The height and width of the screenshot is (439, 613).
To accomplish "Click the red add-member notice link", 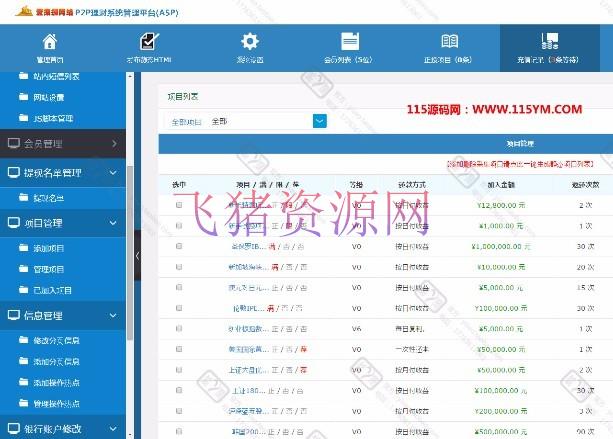I will [520, 162].
